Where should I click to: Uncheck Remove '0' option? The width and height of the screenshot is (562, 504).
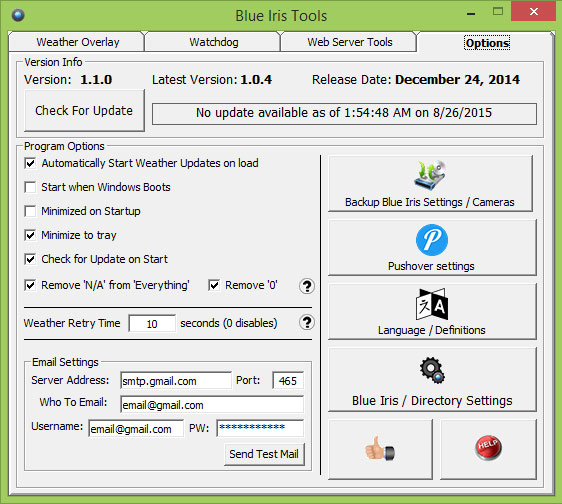pyautogui.click(x=214, y=285)
